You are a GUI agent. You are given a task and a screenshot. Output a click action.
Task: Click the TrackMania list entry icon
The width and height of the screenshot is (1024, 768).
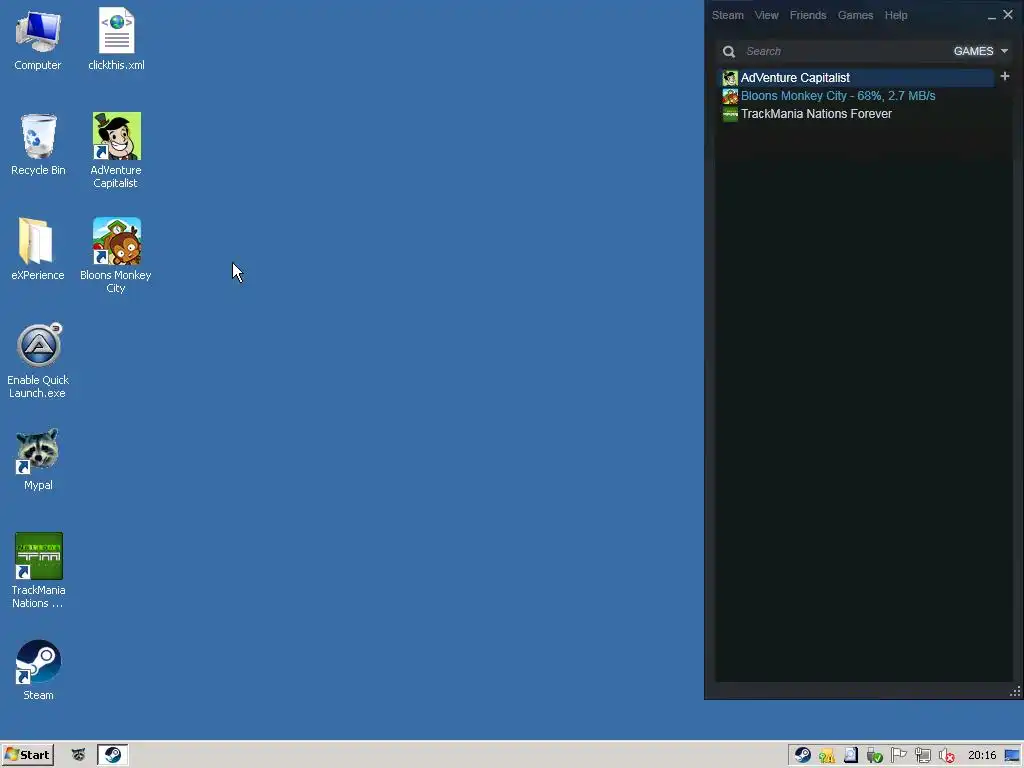(730, 114)
